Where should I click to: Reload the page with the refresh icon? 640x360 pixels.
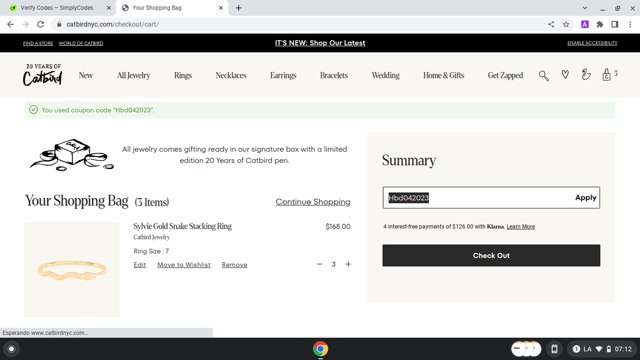[40, 24]
